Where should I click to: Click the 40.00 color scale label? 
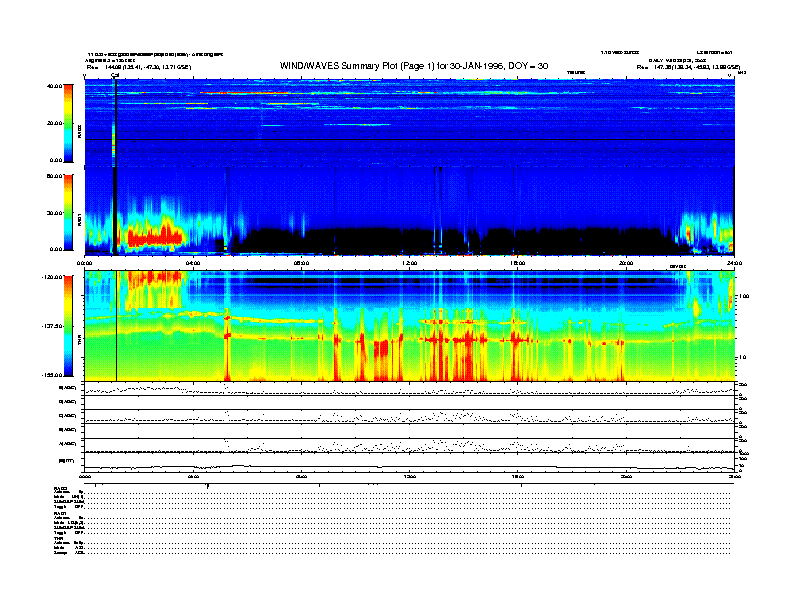[x=54, y=86]
